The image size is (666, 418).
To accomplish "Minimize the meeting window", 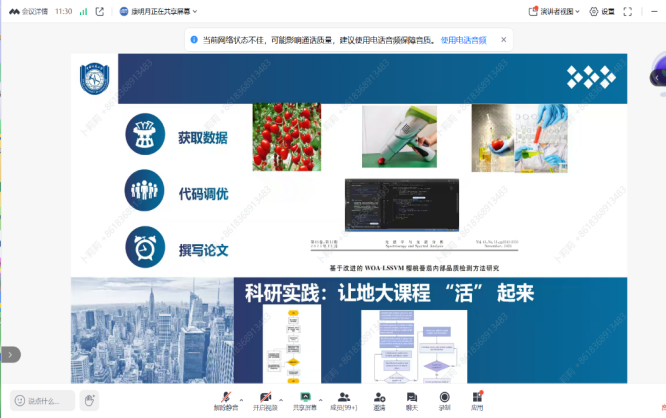I will coord(655,11).
